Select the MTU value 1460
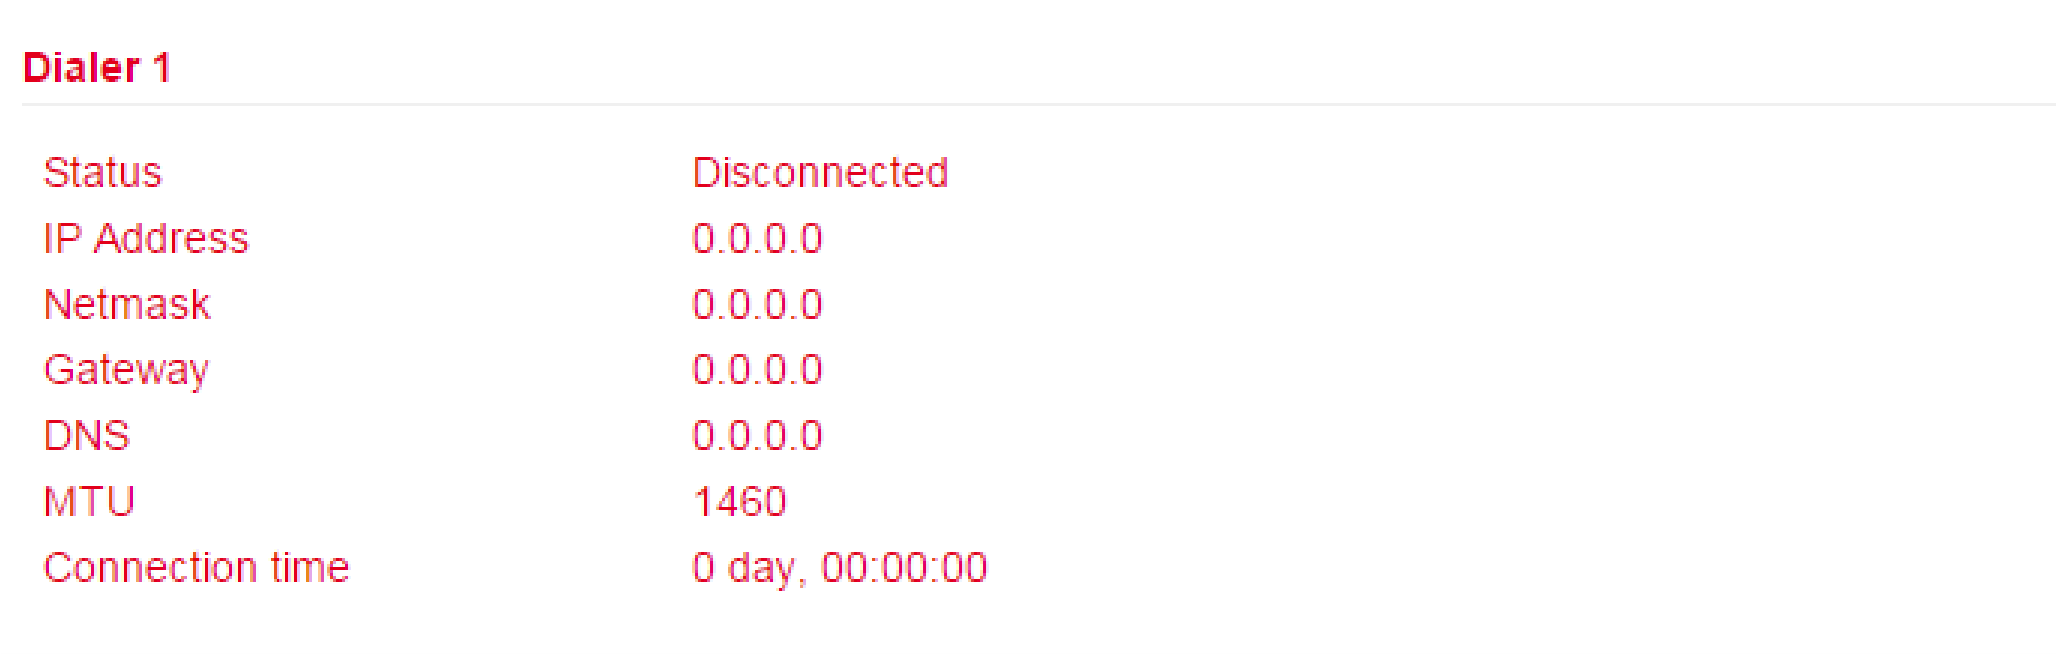The width and height of the screenshot is (2056, 654). tap(740, 502)
